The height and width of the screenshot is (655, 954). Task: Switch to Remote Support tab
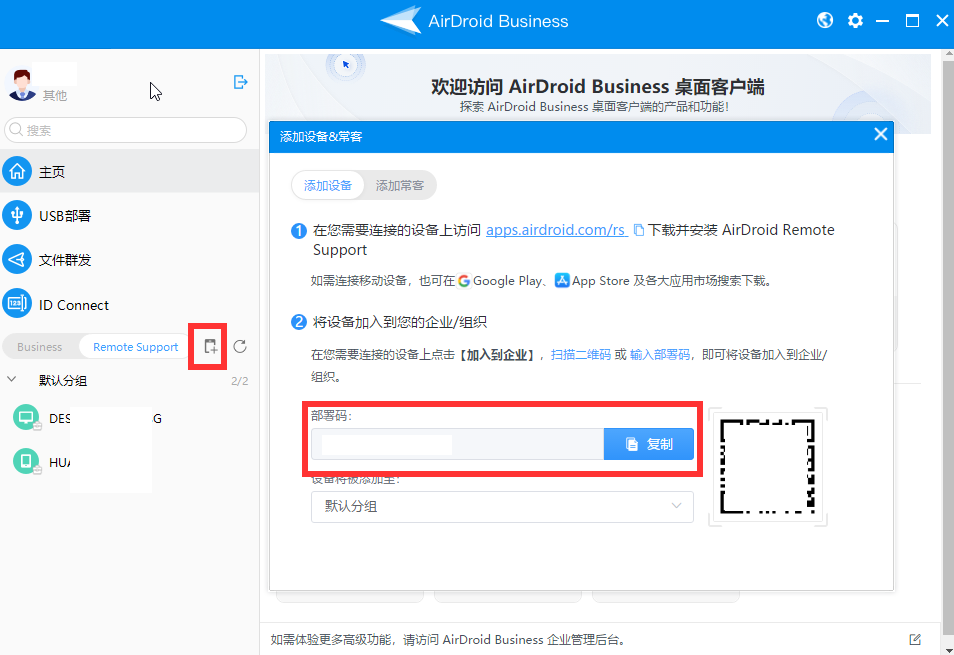135,347
